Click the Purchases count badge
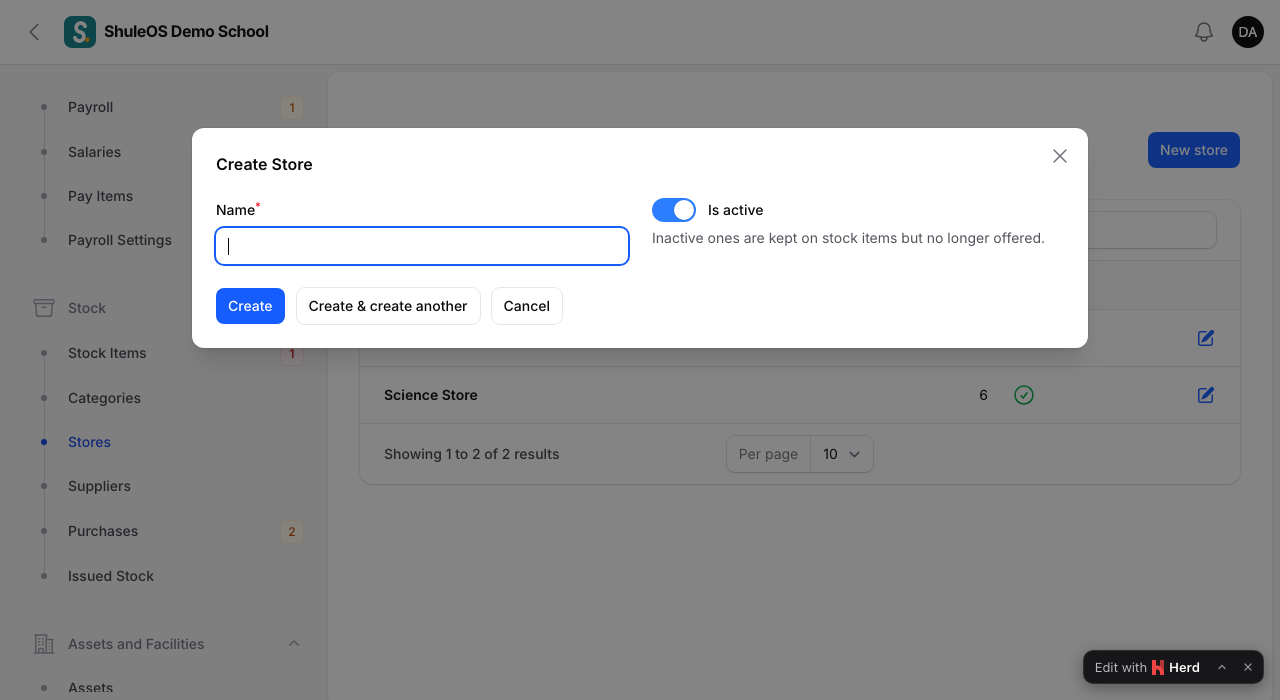This screenshot has height=700, width=1280. pos(292,532)
